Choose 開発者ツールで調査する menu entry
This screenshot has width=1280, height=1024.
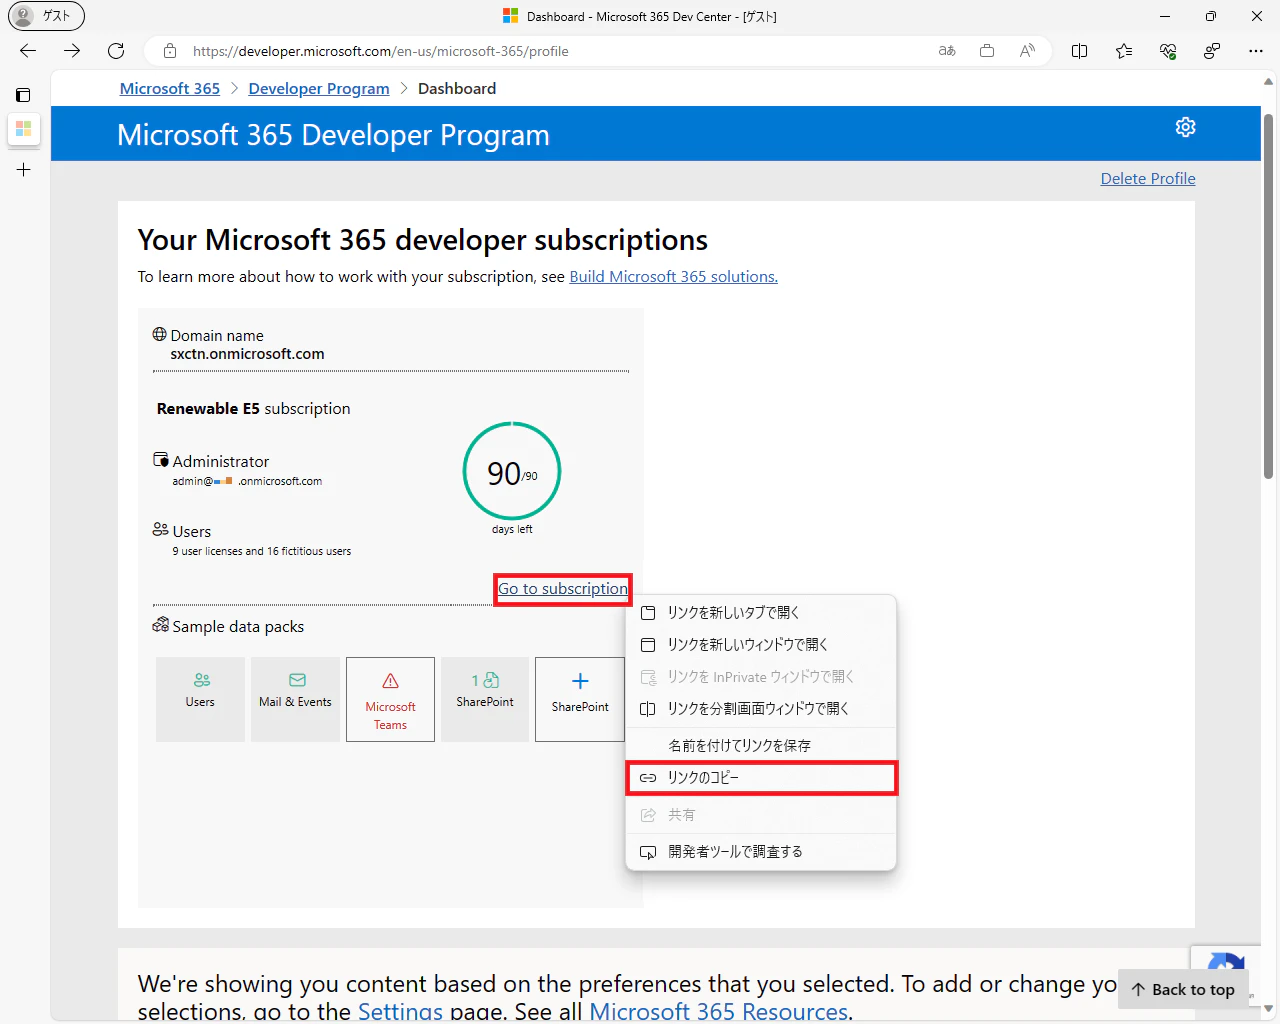pyautogui.click(x=761, y=851)
